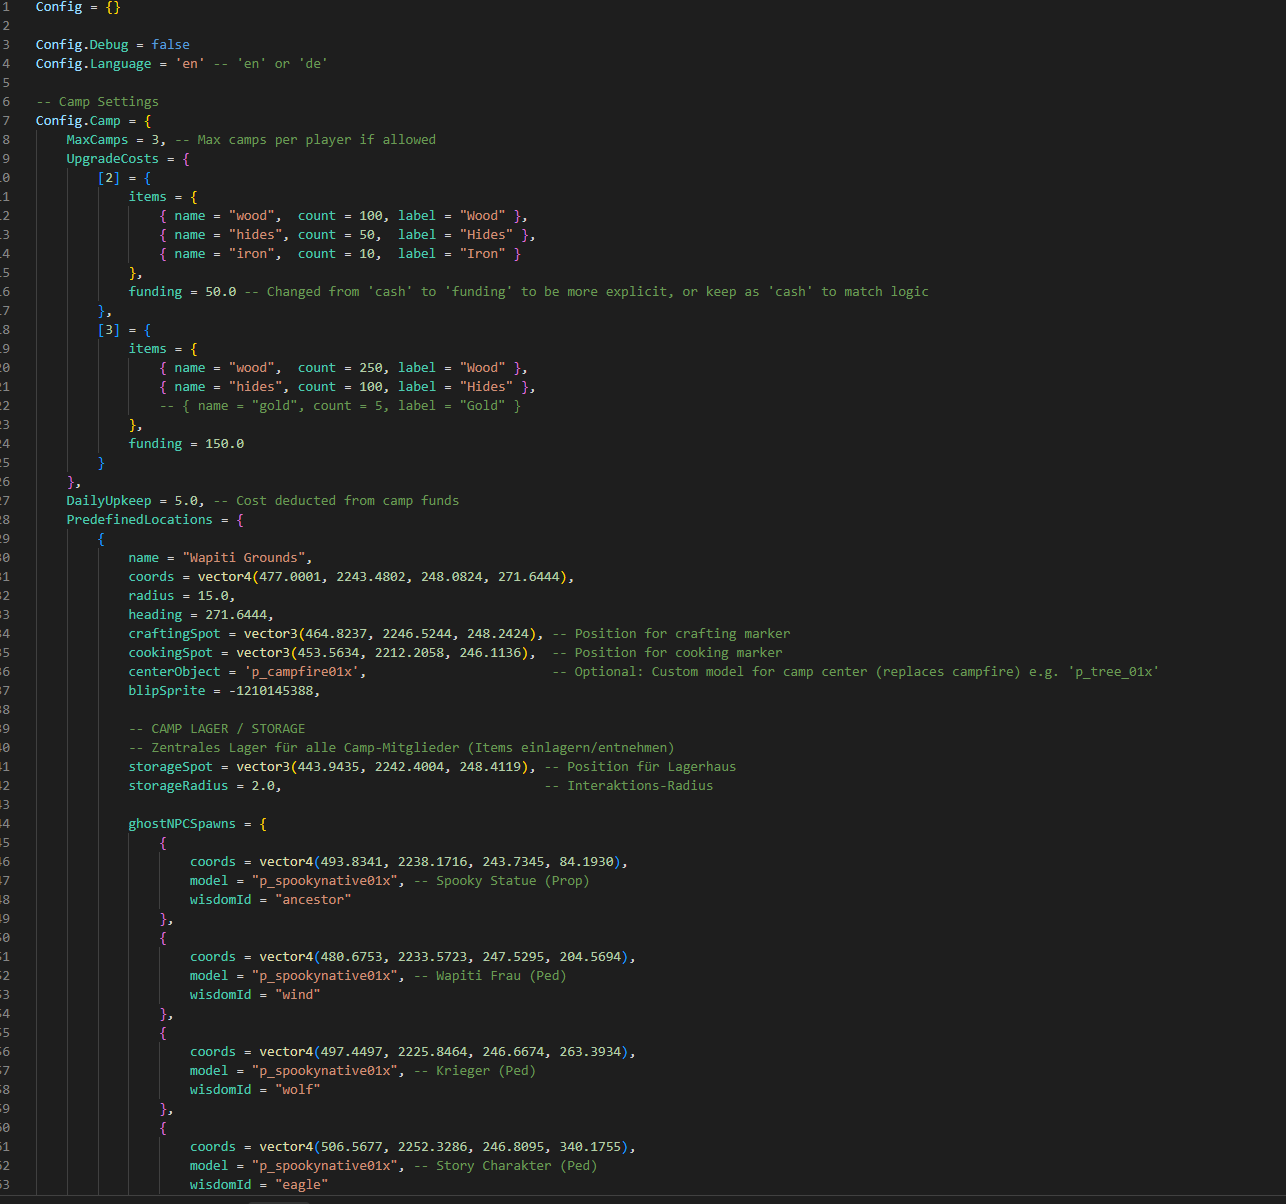Click the 'centerObject' key

coord(174,672)
